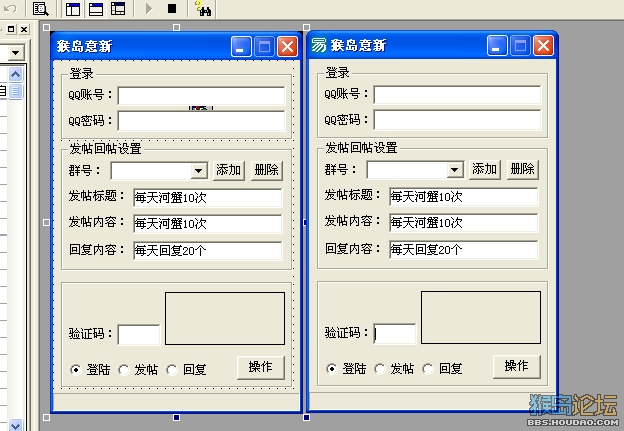Viewport: 624px width, 431px height.
Task: Select the left-sidebar window layout icon
Action: click(73, 9)
